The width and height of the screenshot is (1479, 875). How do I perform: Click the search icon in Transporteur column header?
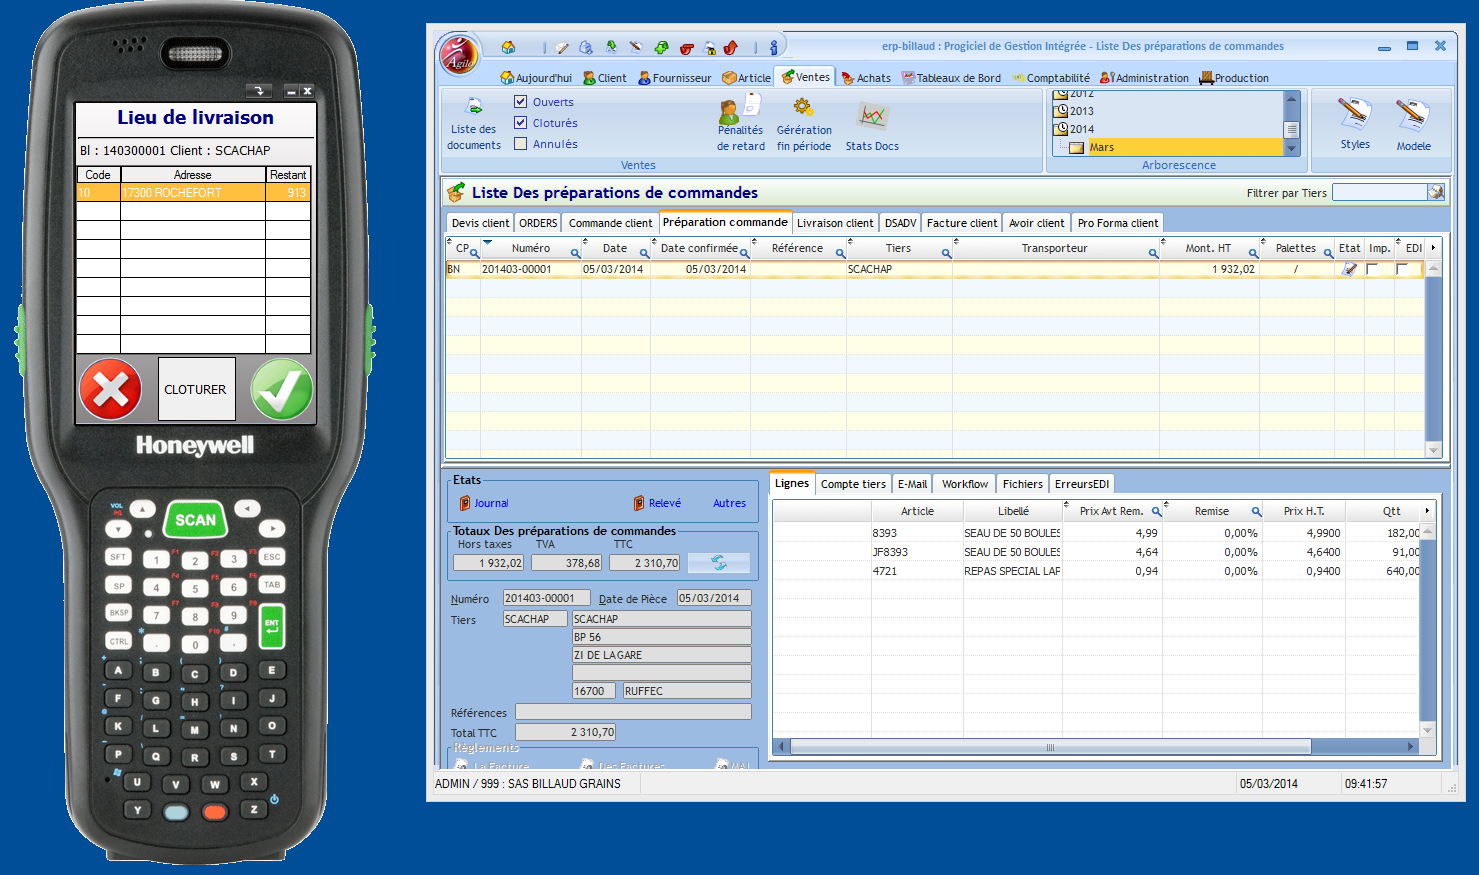coord(1153,253)
